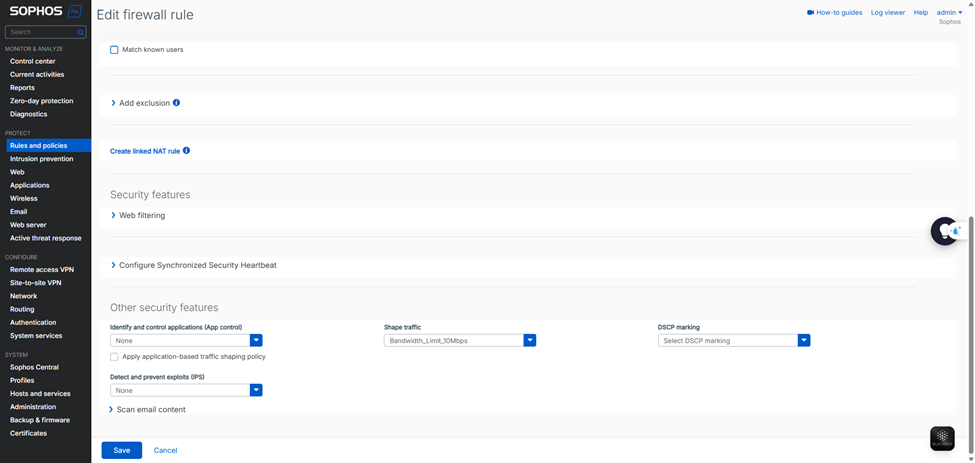Click the How-to guides video icon
Viewport: 975px width, 463px height.
[810, 13]
